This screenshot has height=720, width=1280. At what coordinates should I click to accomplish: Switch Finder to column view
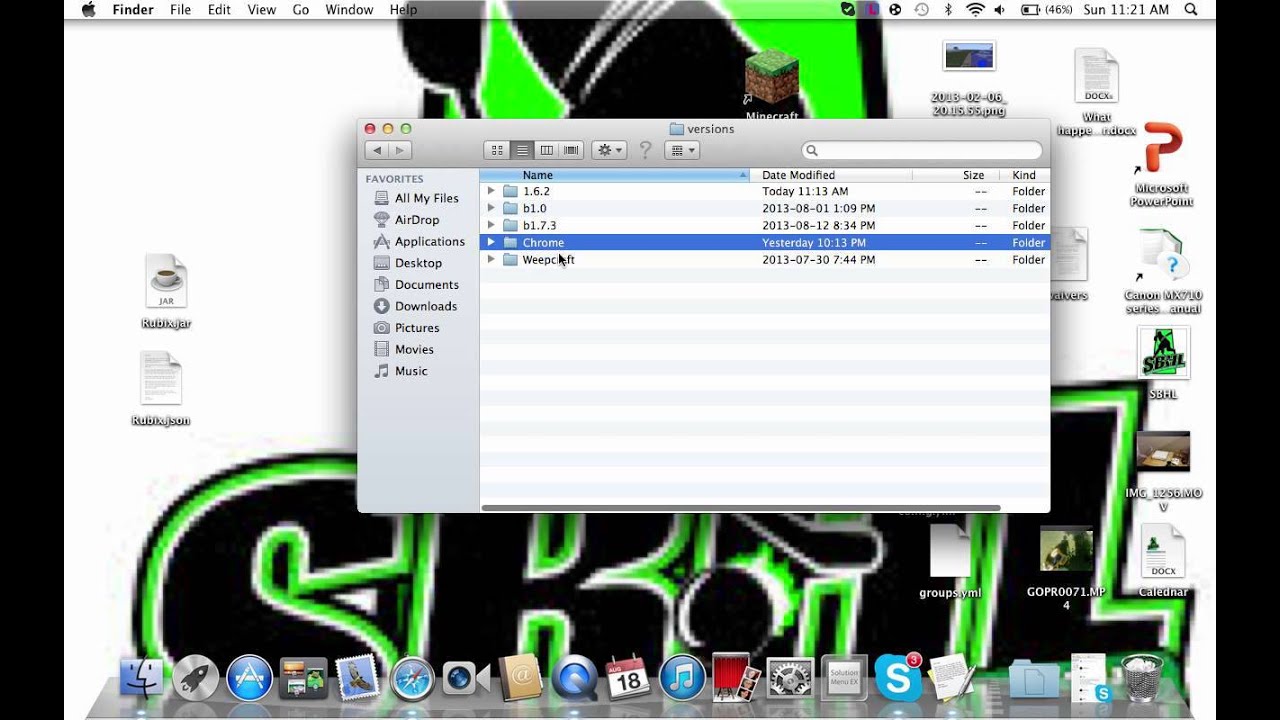[x=546, y=150]
